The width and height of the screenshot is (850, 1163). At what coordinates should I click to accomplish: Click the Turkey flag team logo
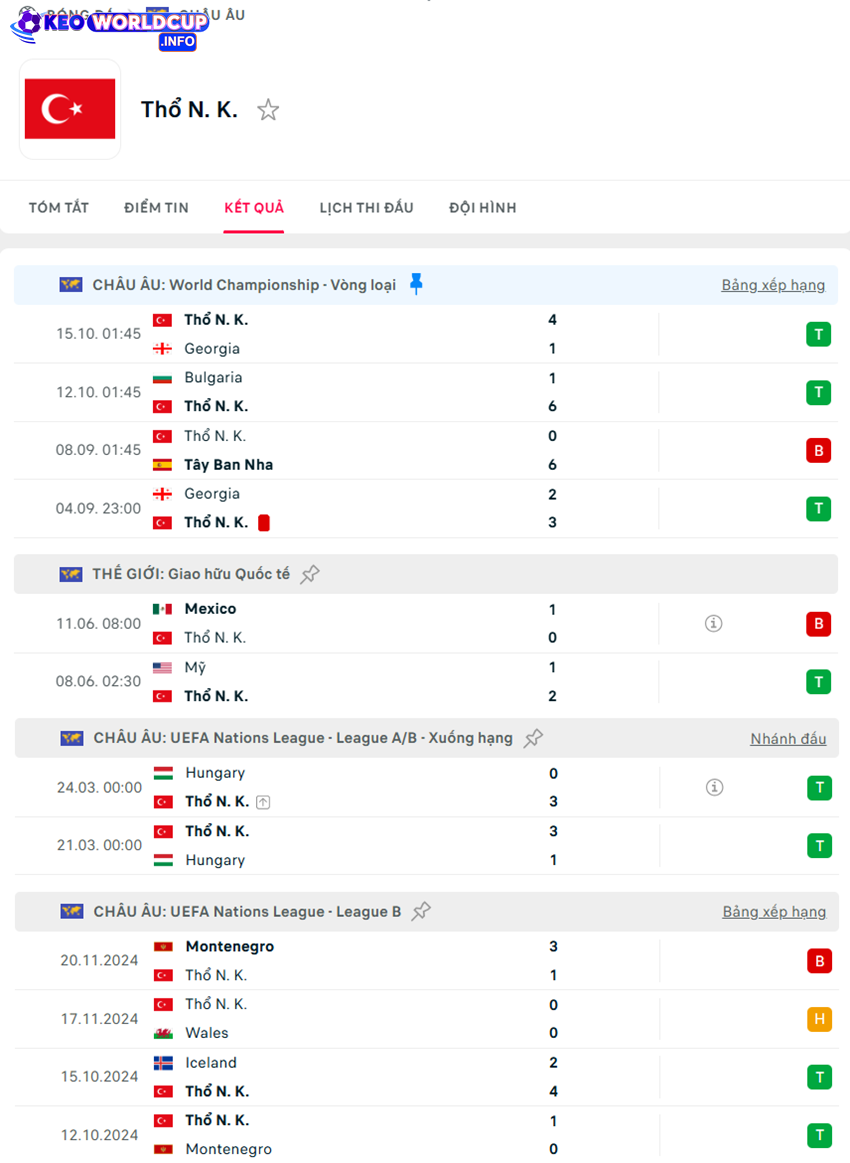pos(70,109)
